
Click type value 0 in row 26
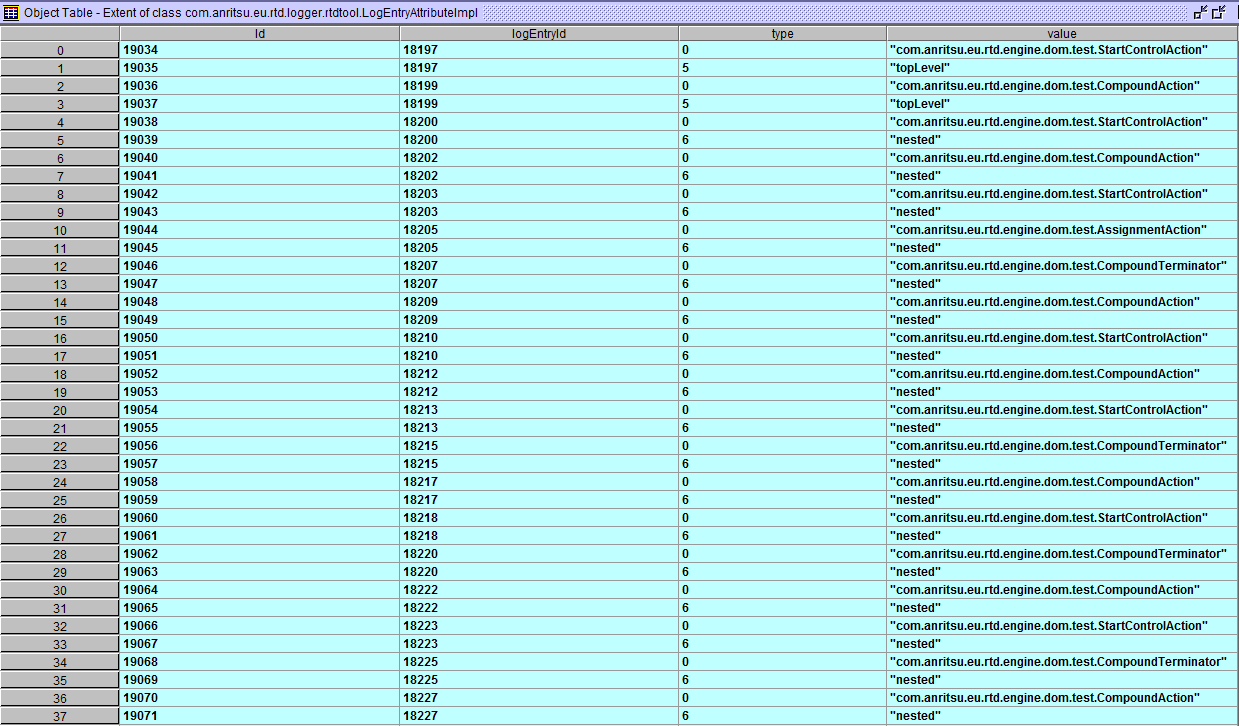(783, 518)
